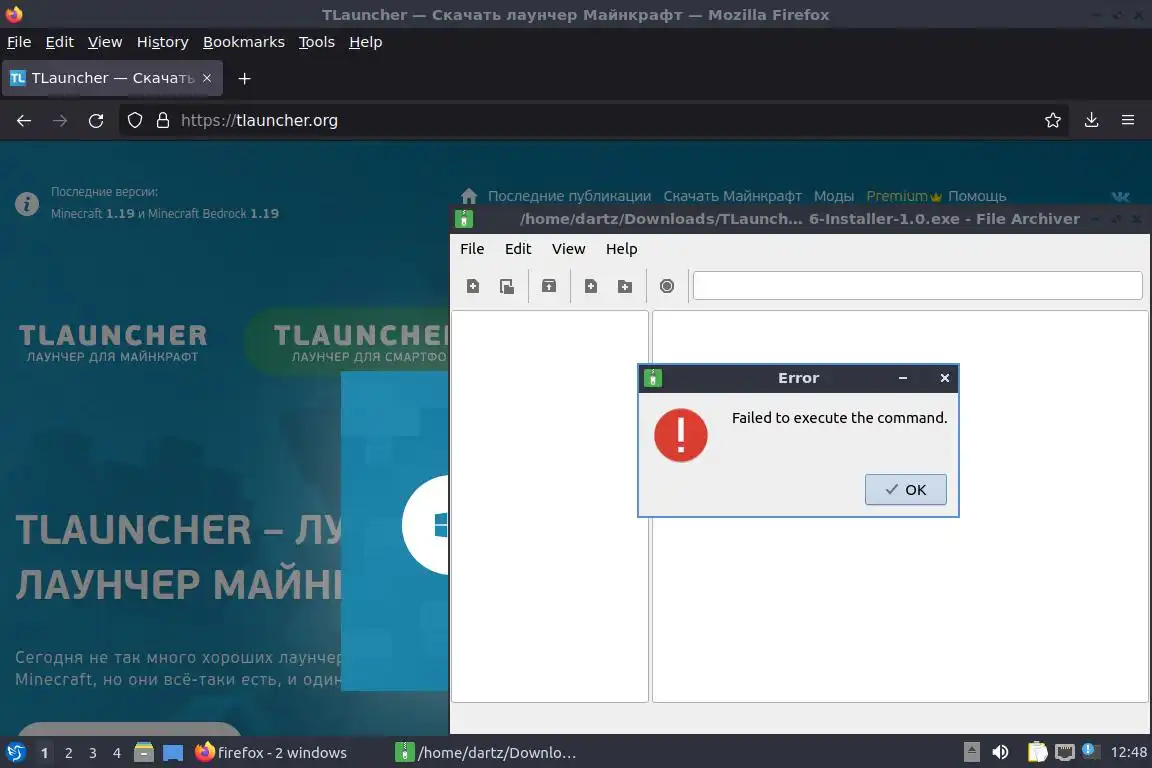Viewport: 1152px width, 768px height.
Task: Open file manager from taskbar
Action: pyautogui.click(x=144, y=752)
